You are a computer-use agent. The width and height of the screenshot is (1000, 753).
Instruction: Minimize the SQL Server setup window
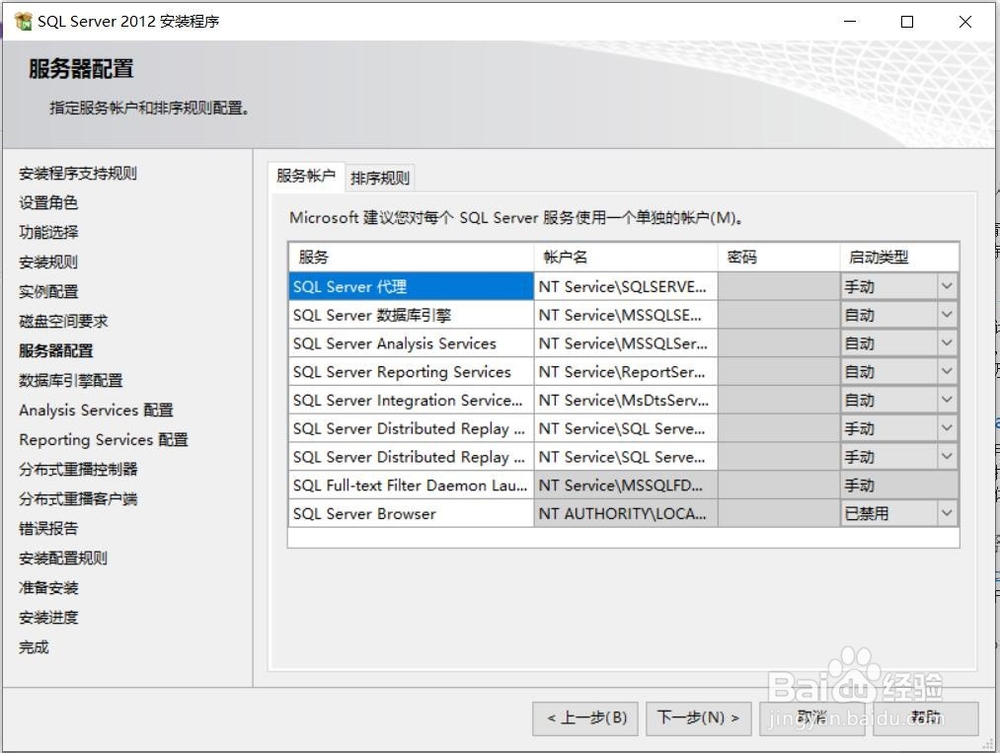pyautogui.click(x=850, y=21)
